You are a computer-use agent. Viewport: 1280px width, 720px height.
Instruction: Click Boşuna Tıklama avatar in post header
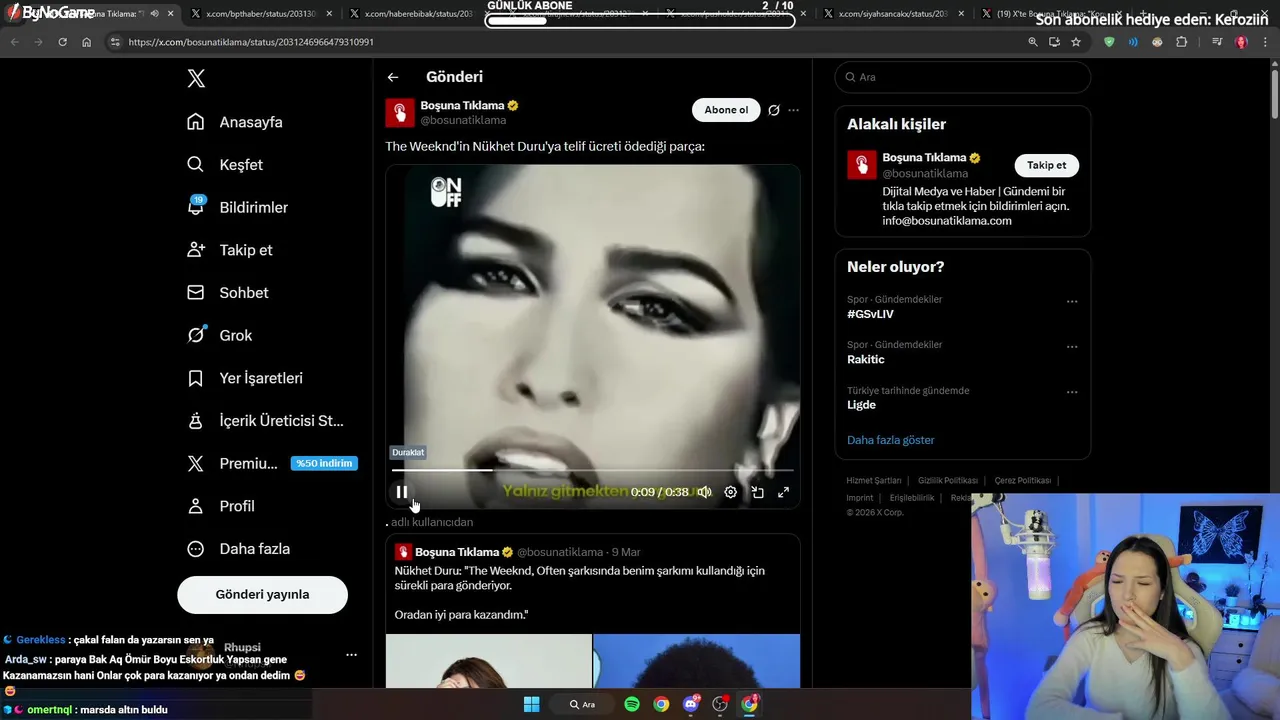pos(400,112)
